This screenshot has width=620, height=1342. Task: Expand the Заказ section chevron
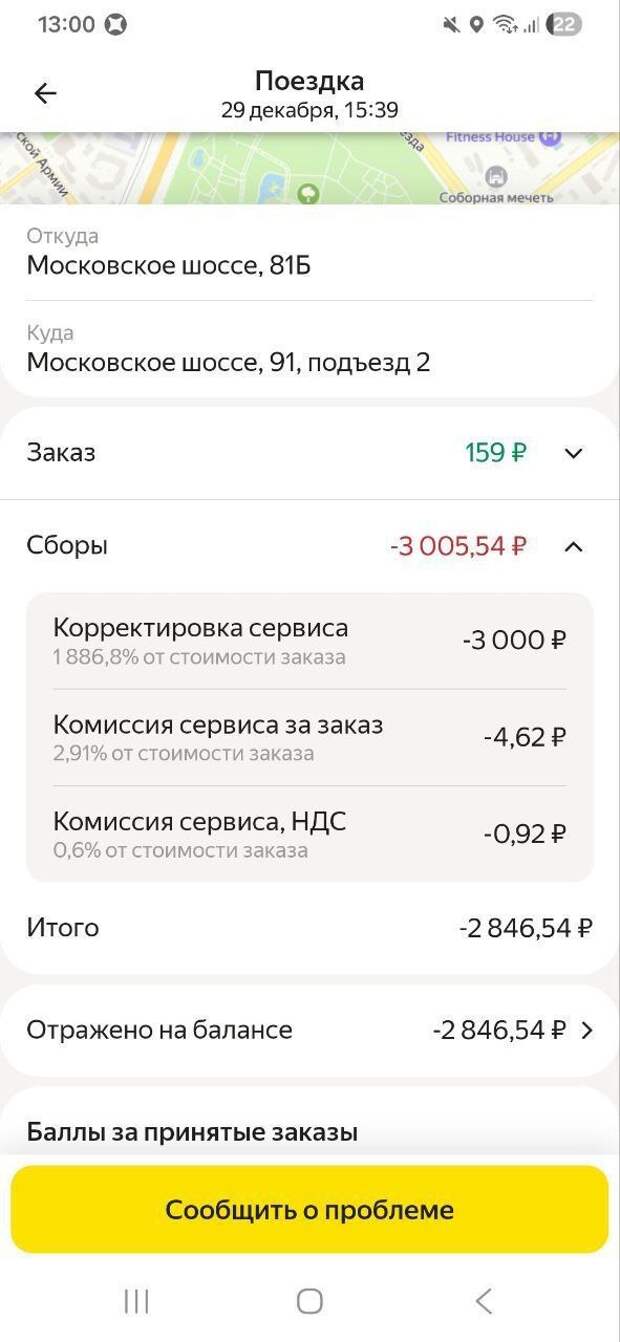point(573,453)
